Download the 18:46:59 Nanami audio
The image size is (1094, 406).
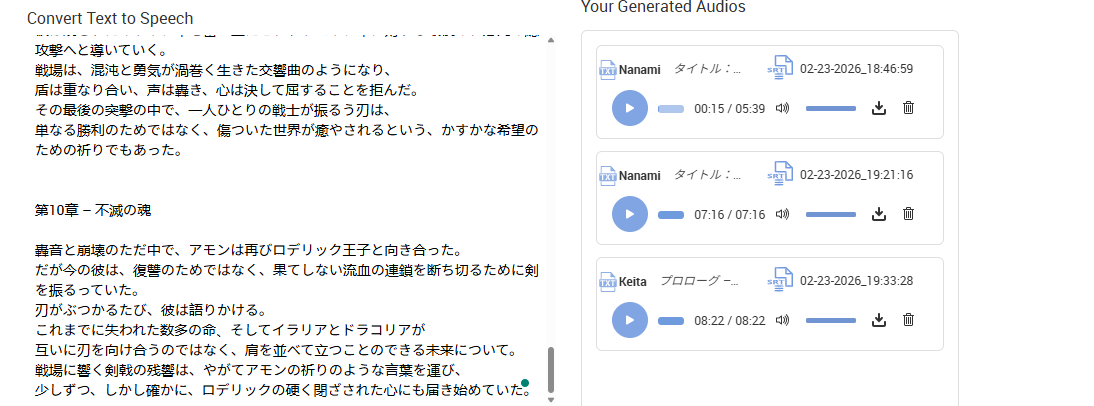879,107
